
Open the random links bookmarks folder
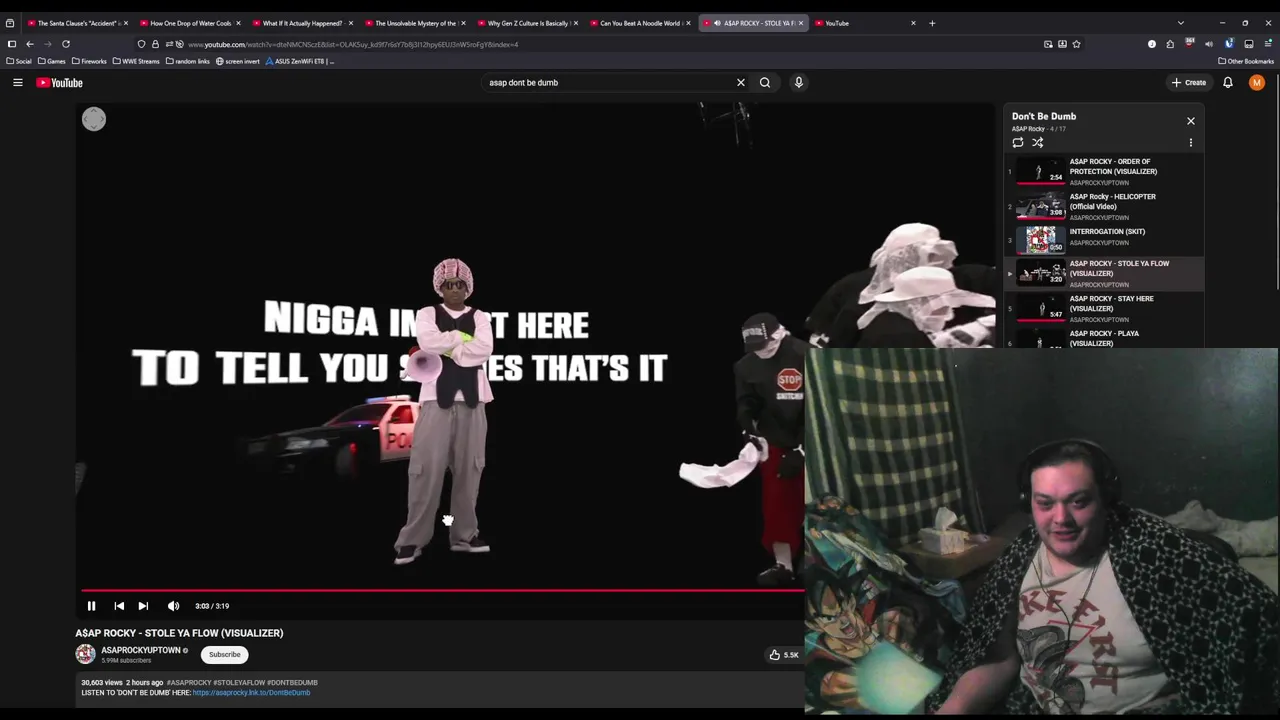coord(187,61)
